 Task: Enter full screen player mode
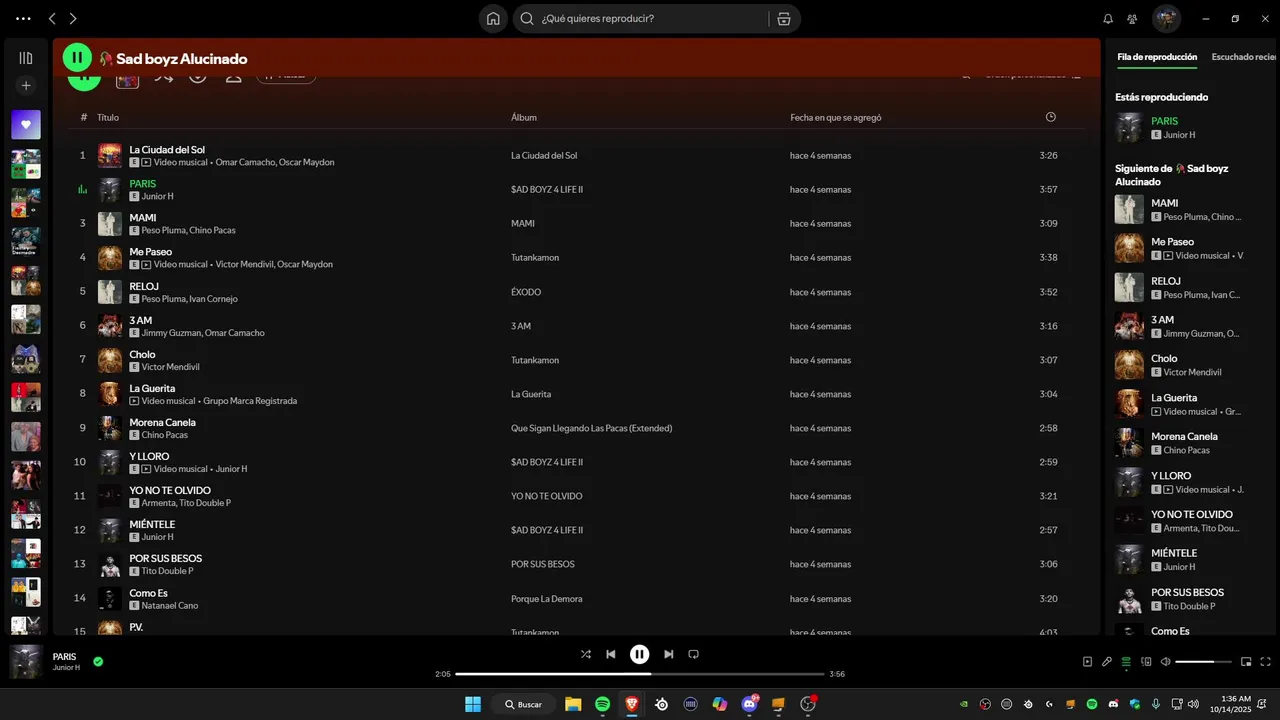(x=1266, y=661)
